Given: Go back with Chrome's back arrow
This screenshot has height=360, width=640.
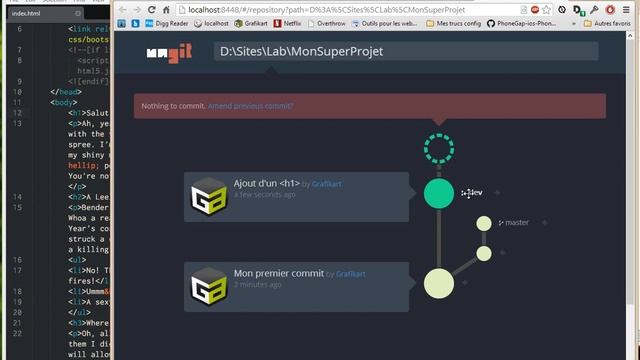Looking at the screenshot, I should click(122, 9).
